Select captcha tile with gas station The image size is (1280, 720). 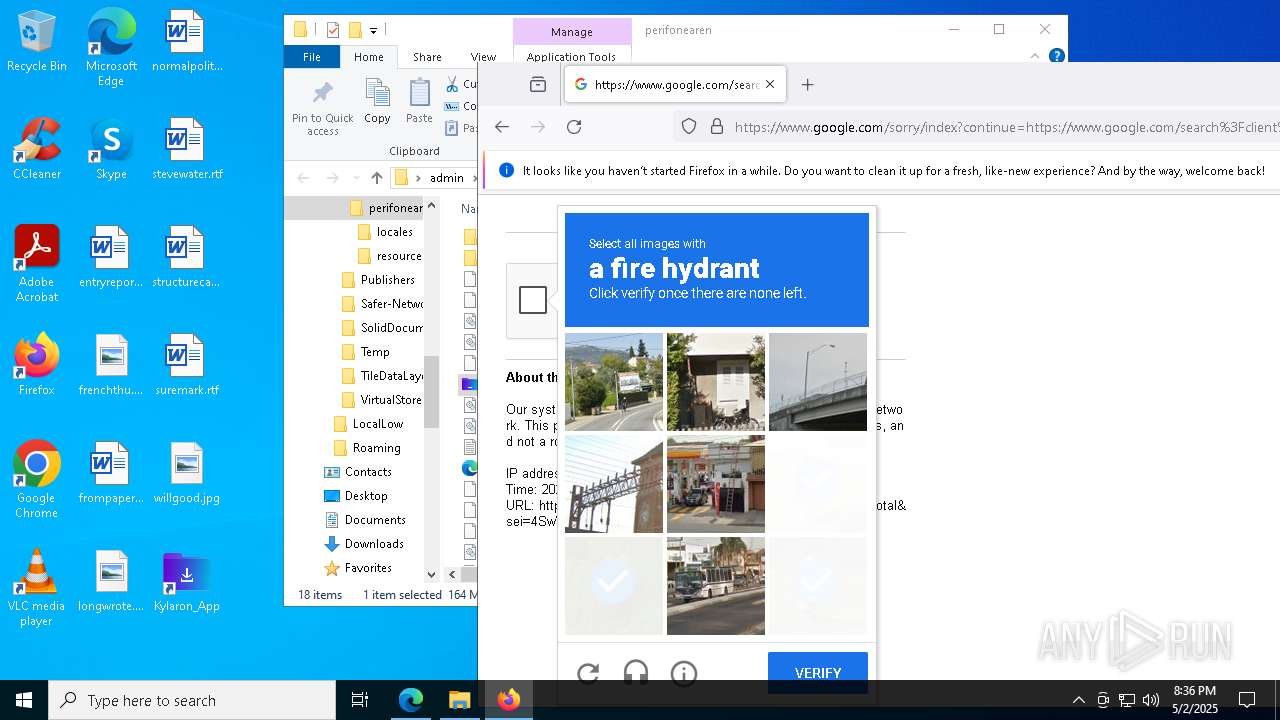(716, 484)
